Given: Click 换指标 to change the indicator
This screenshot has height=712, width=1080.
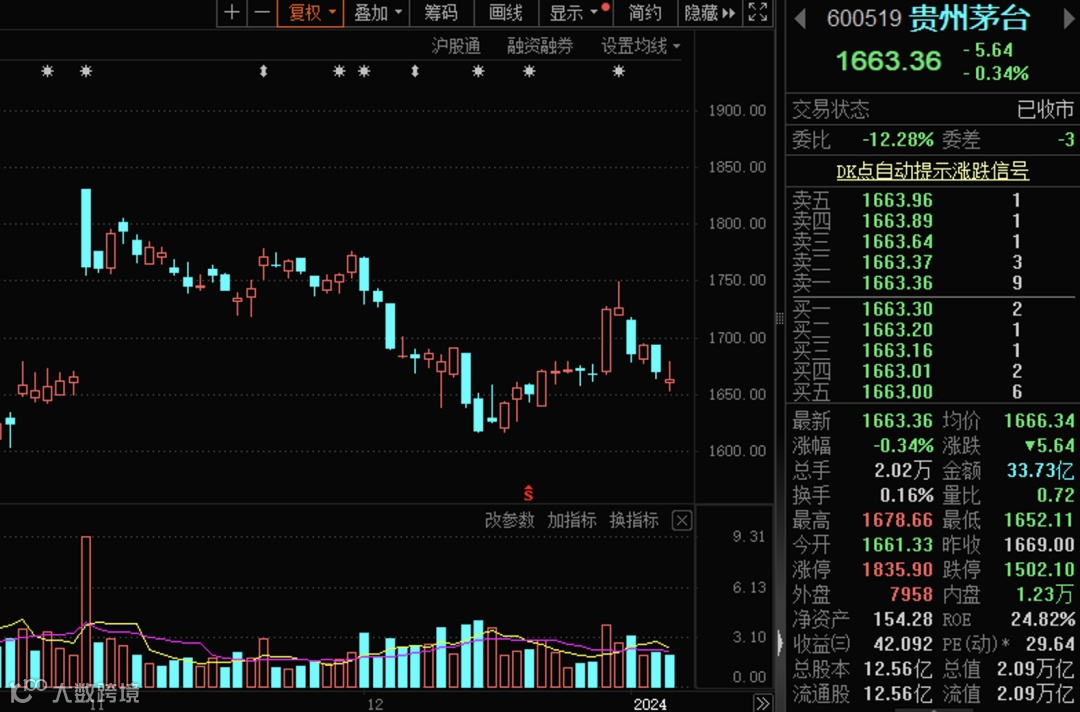Looking at the screenshot, I should [x=634, y=520].
